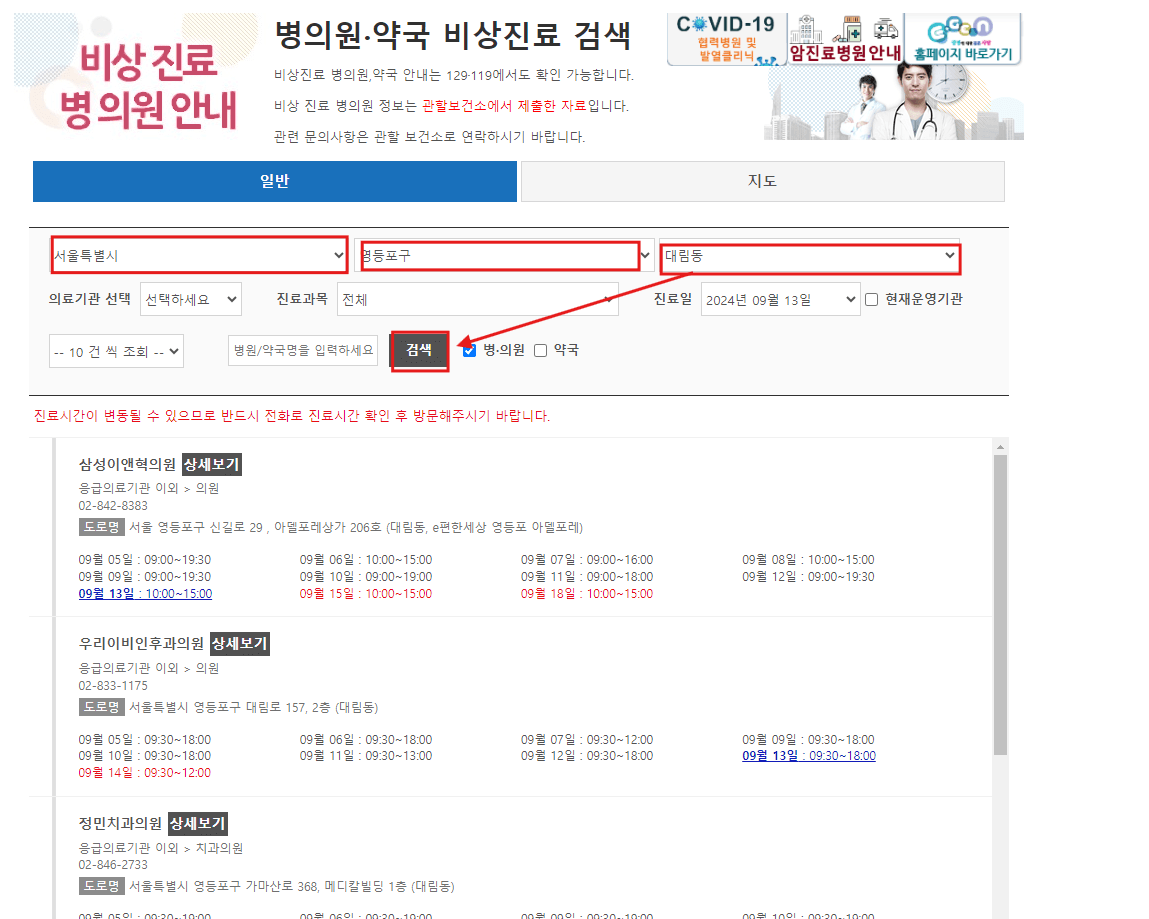
Task: Click phone number 02-846-2733
Action: tap(113, 865)
